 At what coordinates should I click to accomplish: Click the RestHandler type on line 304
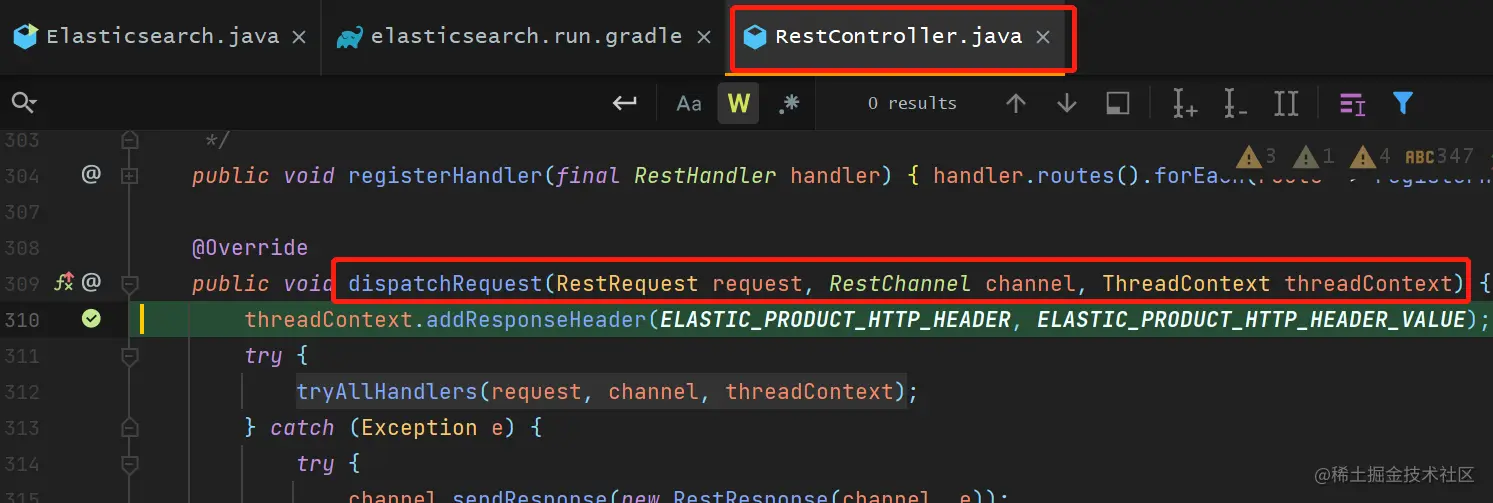tap(705, 176)
